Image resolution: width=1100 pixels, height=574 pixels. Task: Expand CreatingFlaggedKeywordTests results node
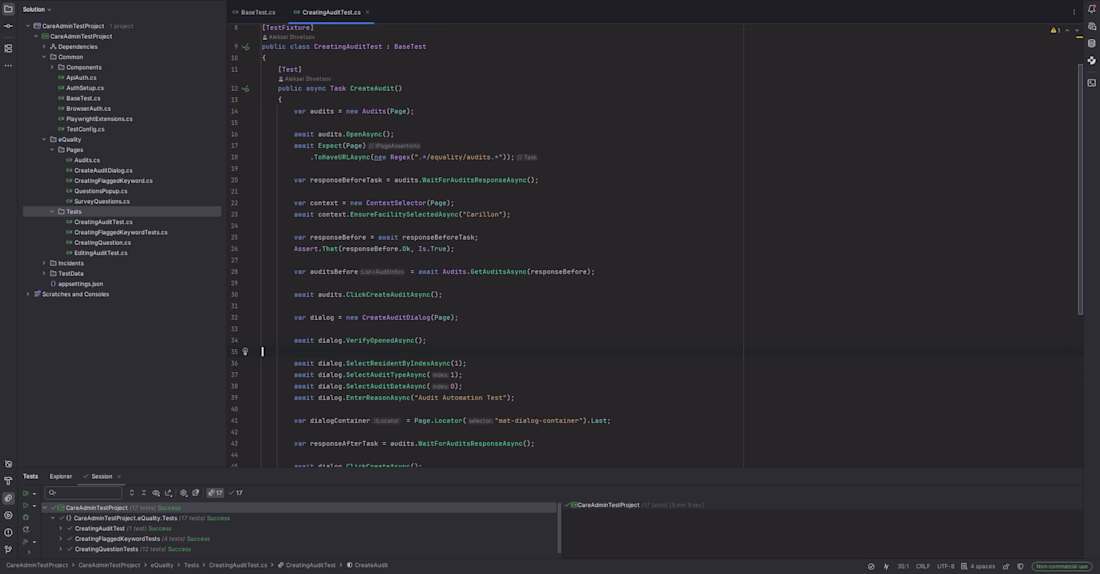pyautogui.click(x=61, y=539)
